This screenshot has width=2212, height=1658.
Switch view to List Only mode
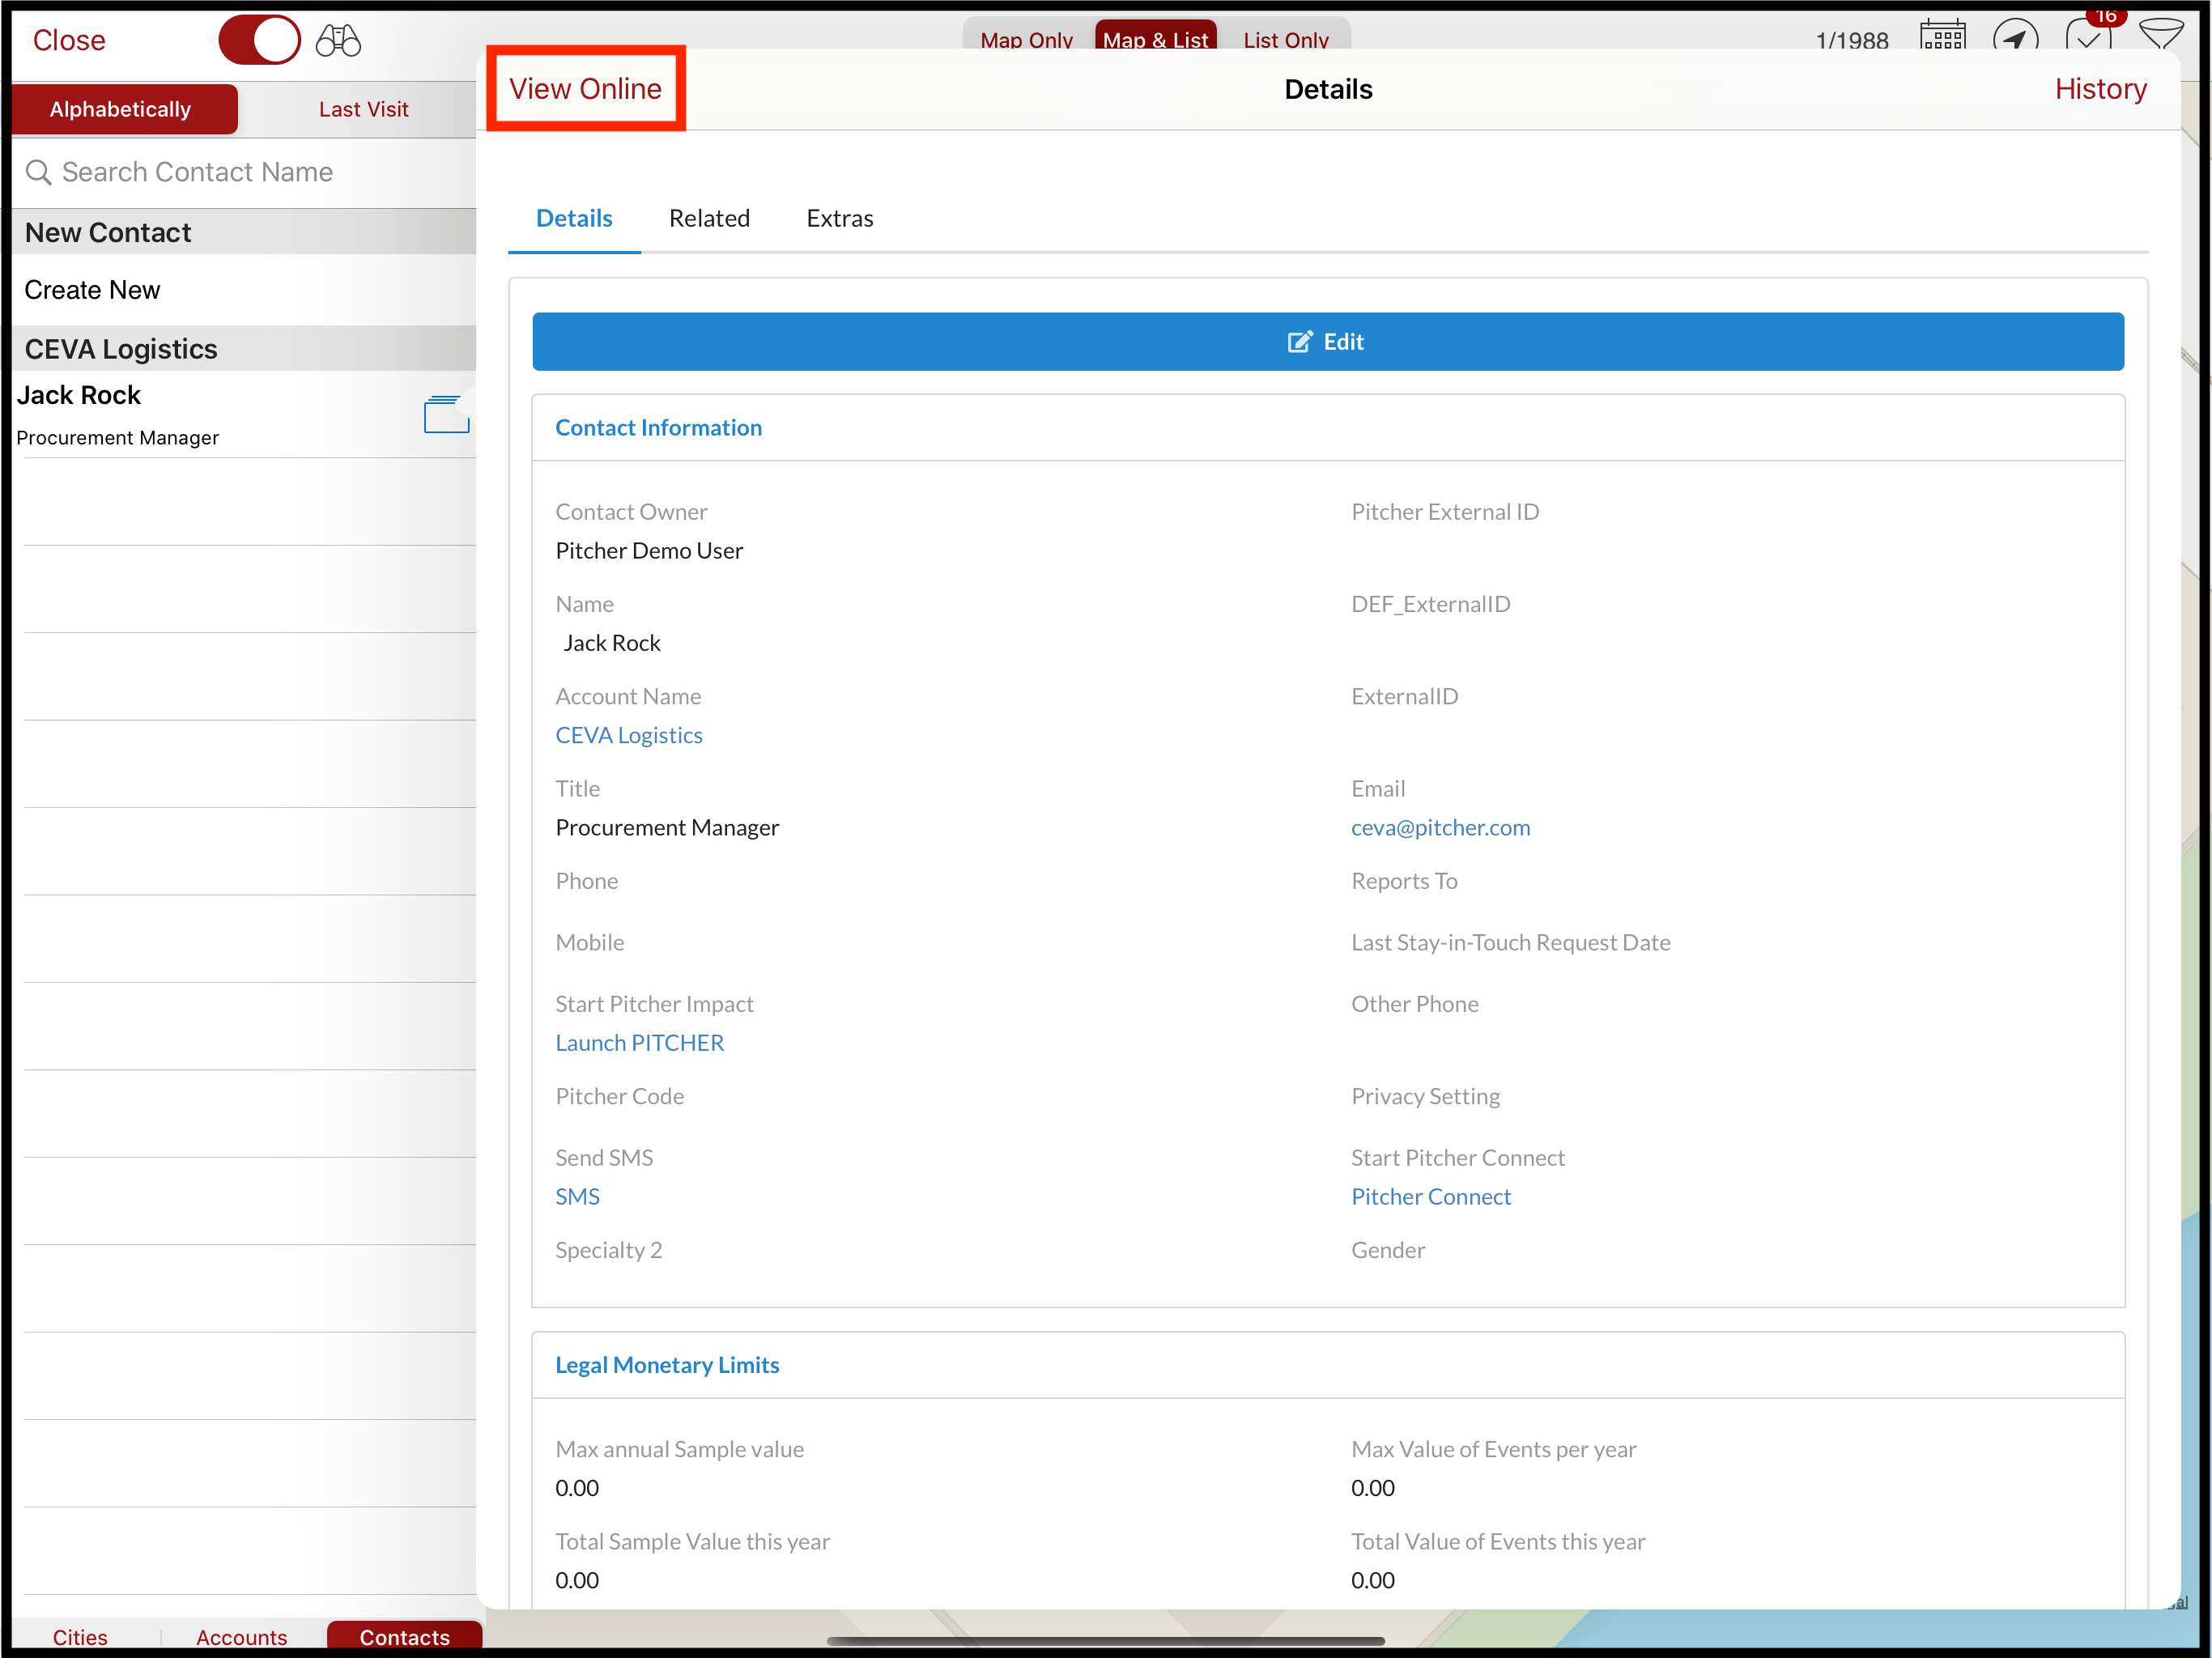coord(1286,40)
